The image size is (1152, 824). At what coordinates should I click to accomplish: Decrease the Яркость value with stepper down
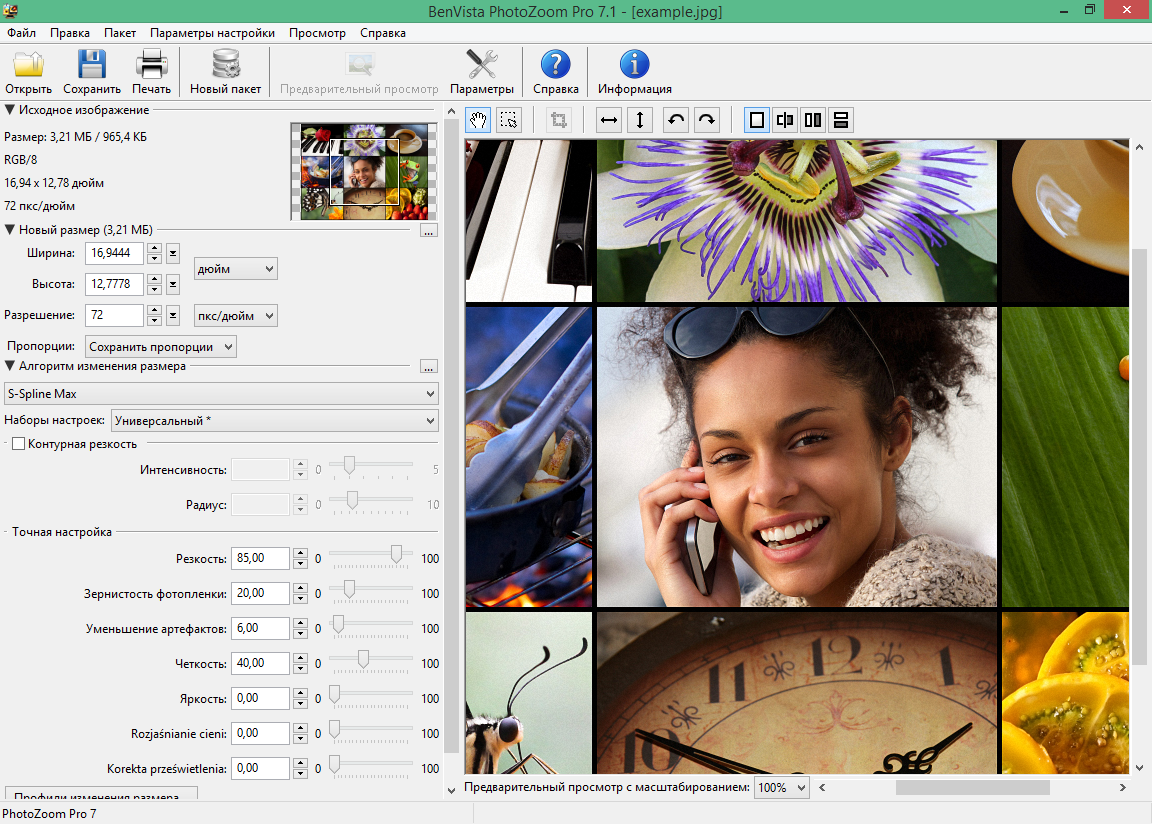point(300,704)
